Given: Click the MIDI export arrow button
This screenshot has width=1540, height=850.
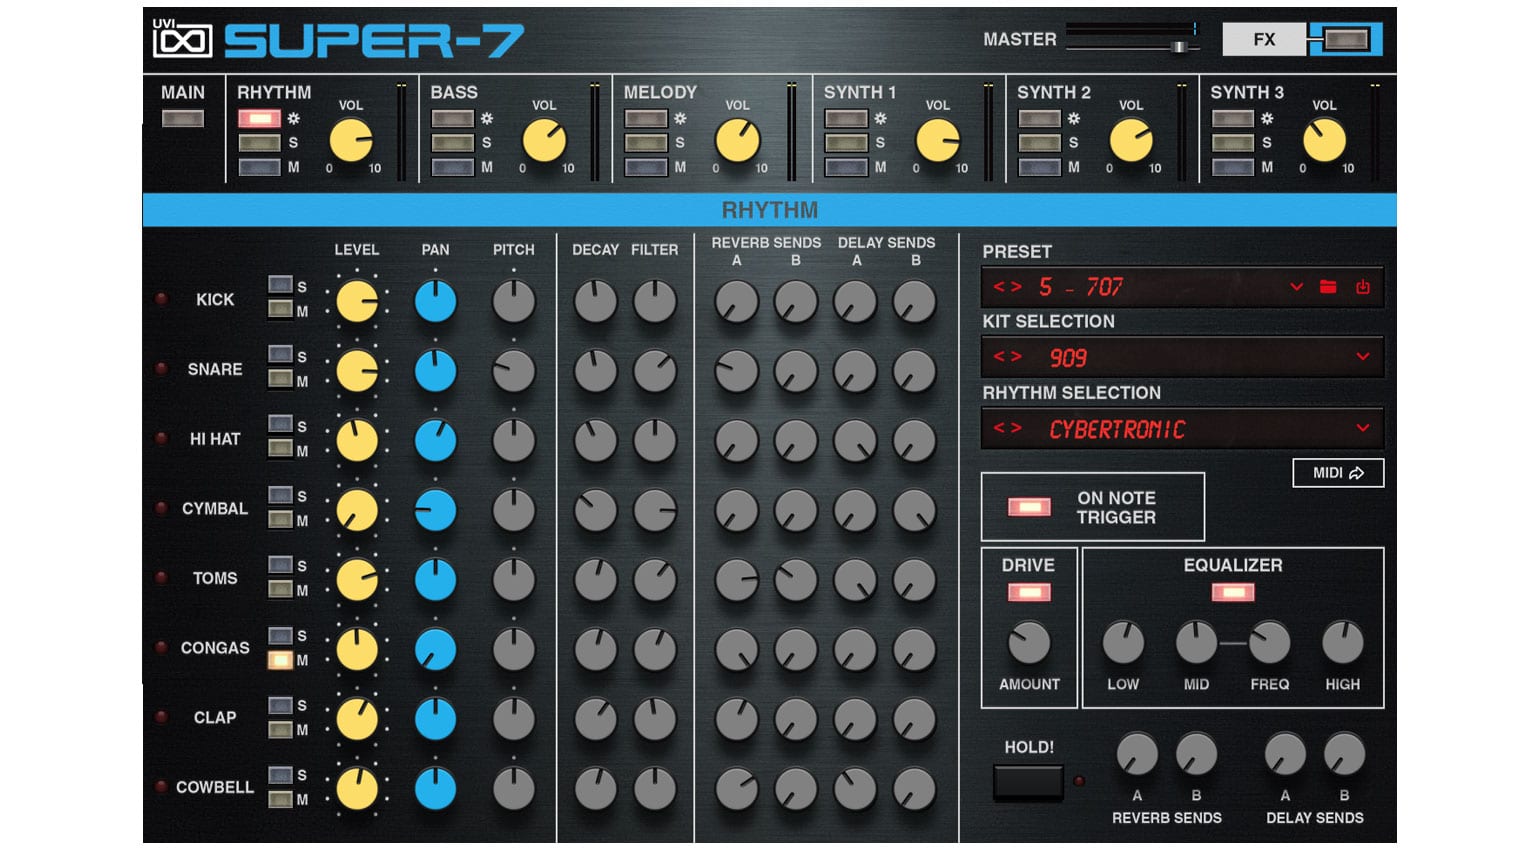Looking at the screenshot, I should pyautogui.click(x=1338, y=473).
